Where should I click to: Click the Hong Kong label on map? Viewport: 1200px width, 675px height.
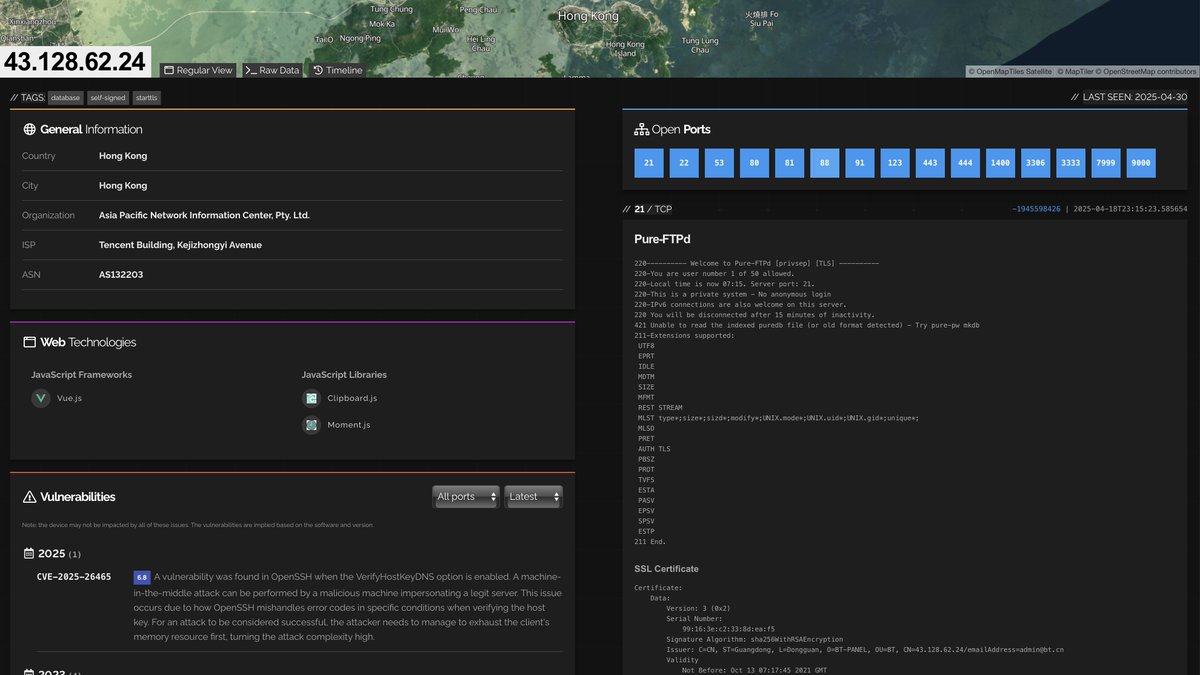pos(588,16)
